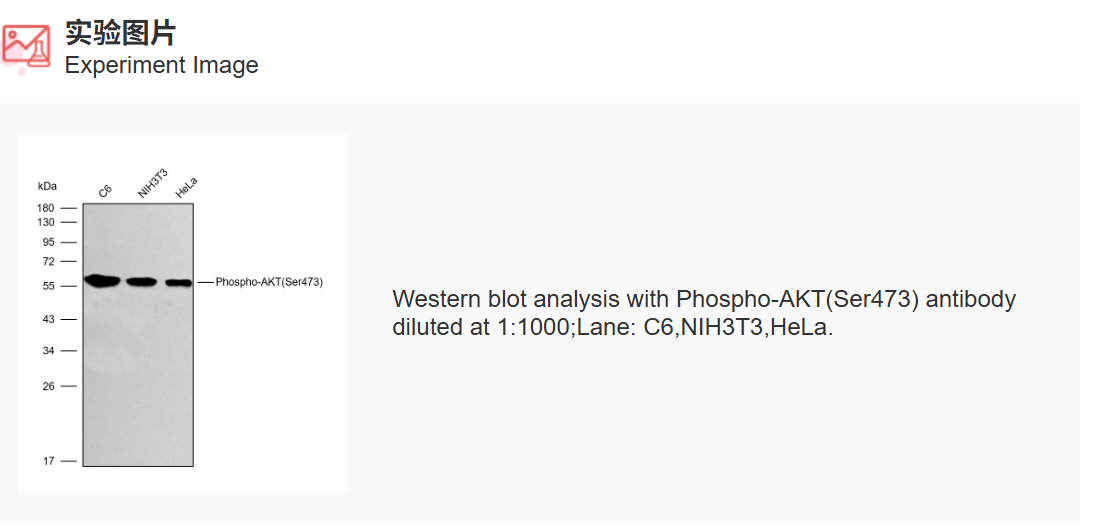The image size is (1095, 531).
Task: Click the C6 lane label
Action: point(106,191)
